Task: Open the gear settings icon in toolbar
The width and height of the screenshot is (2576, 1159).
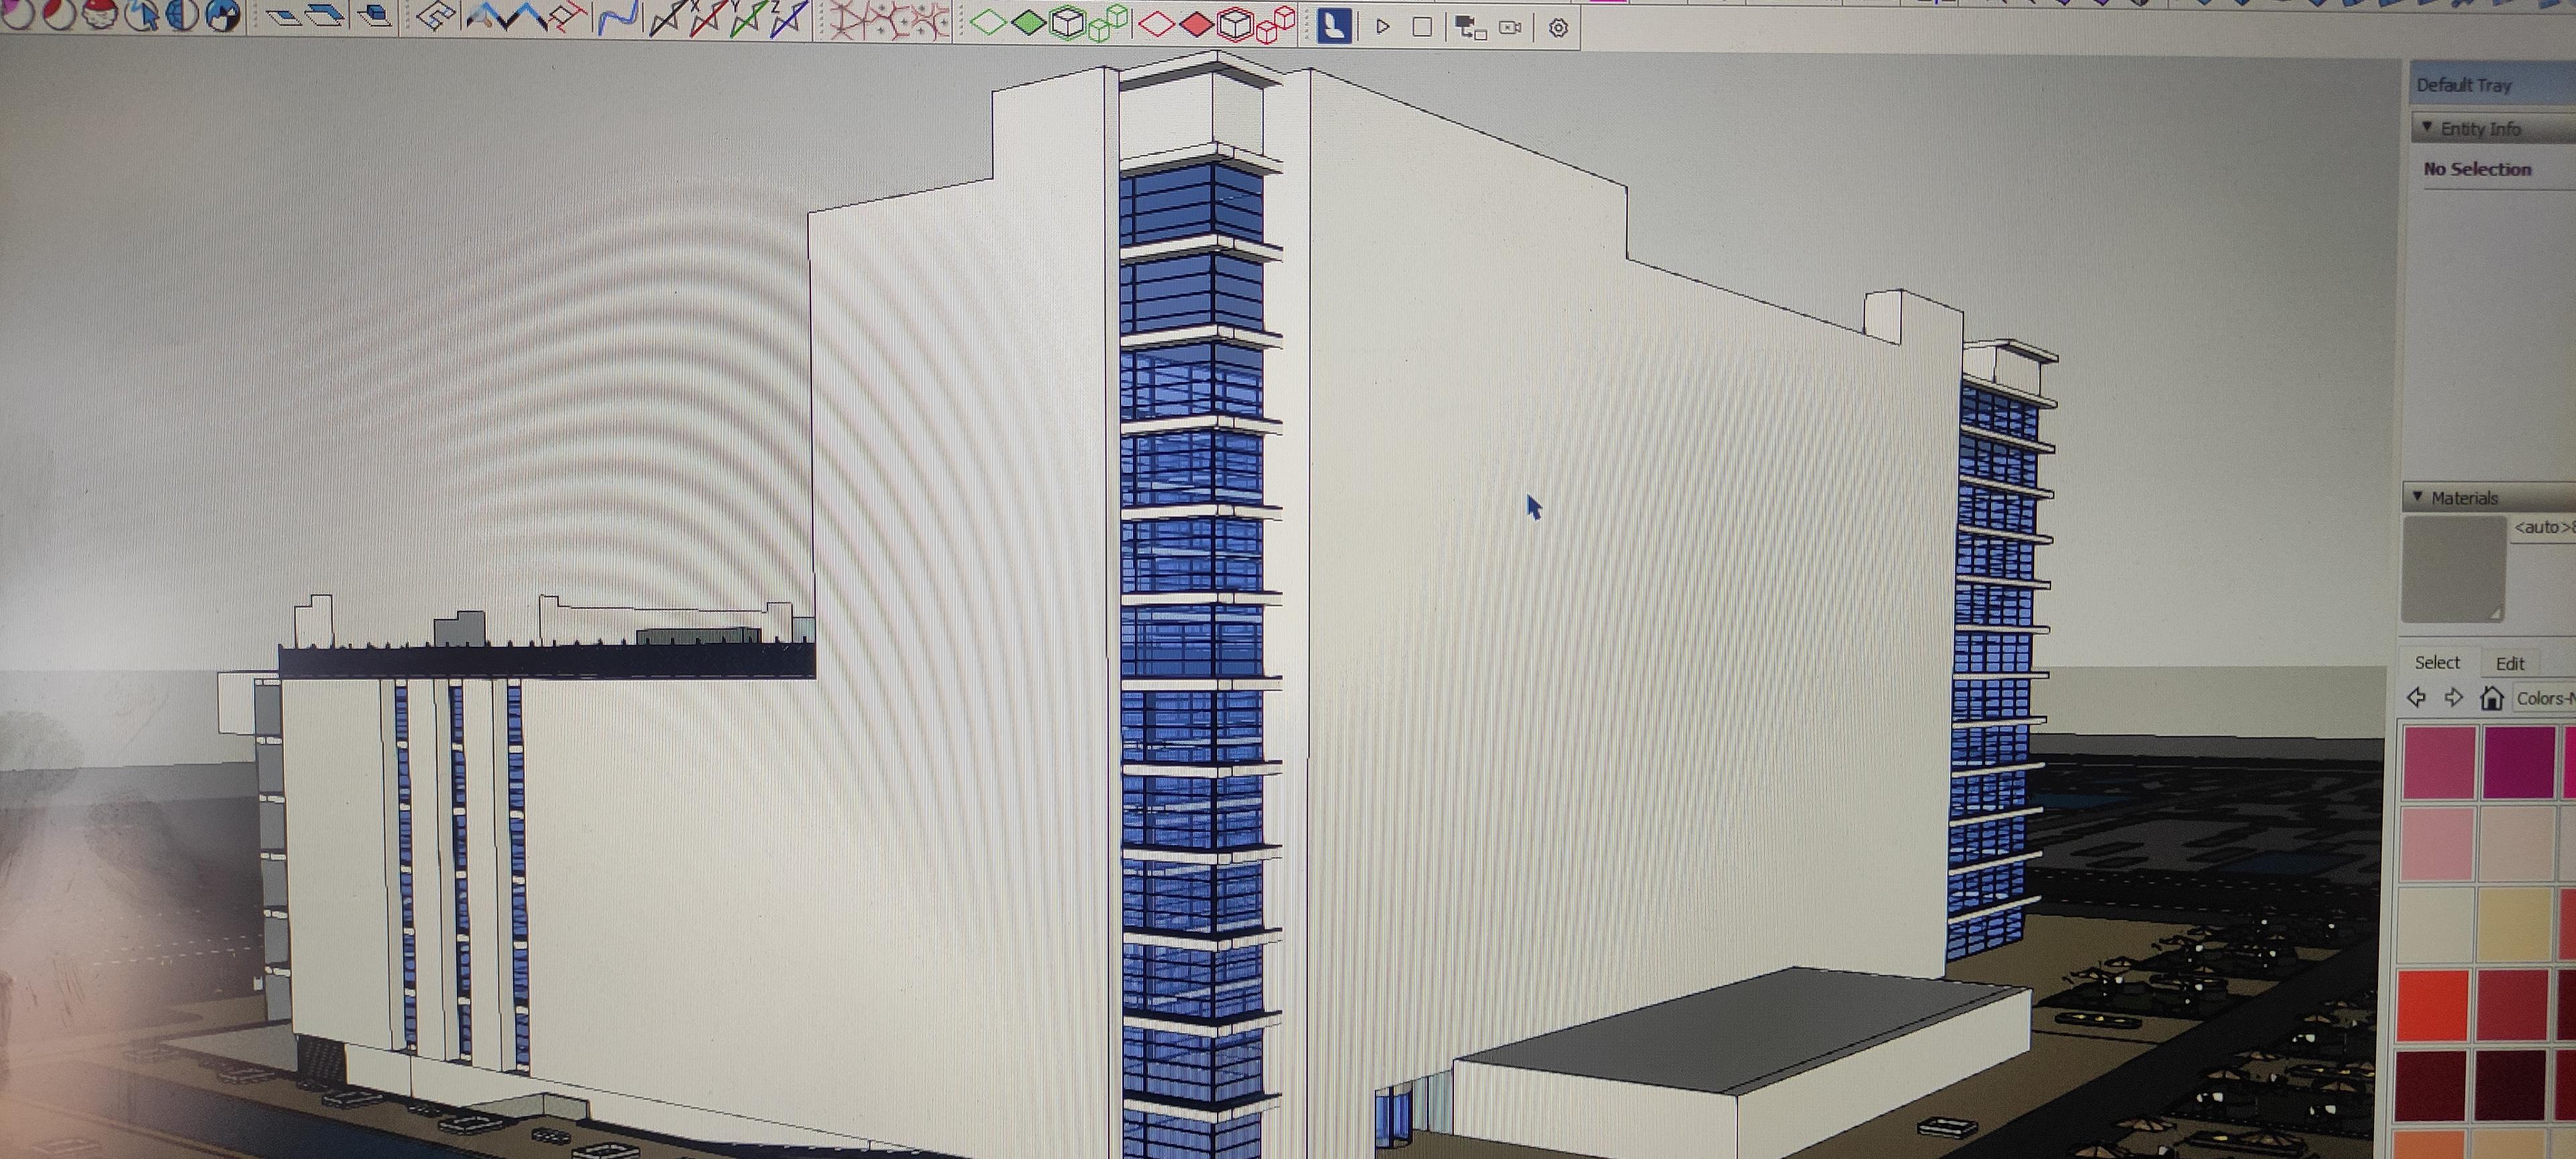Action: [x=1557, y=28]
